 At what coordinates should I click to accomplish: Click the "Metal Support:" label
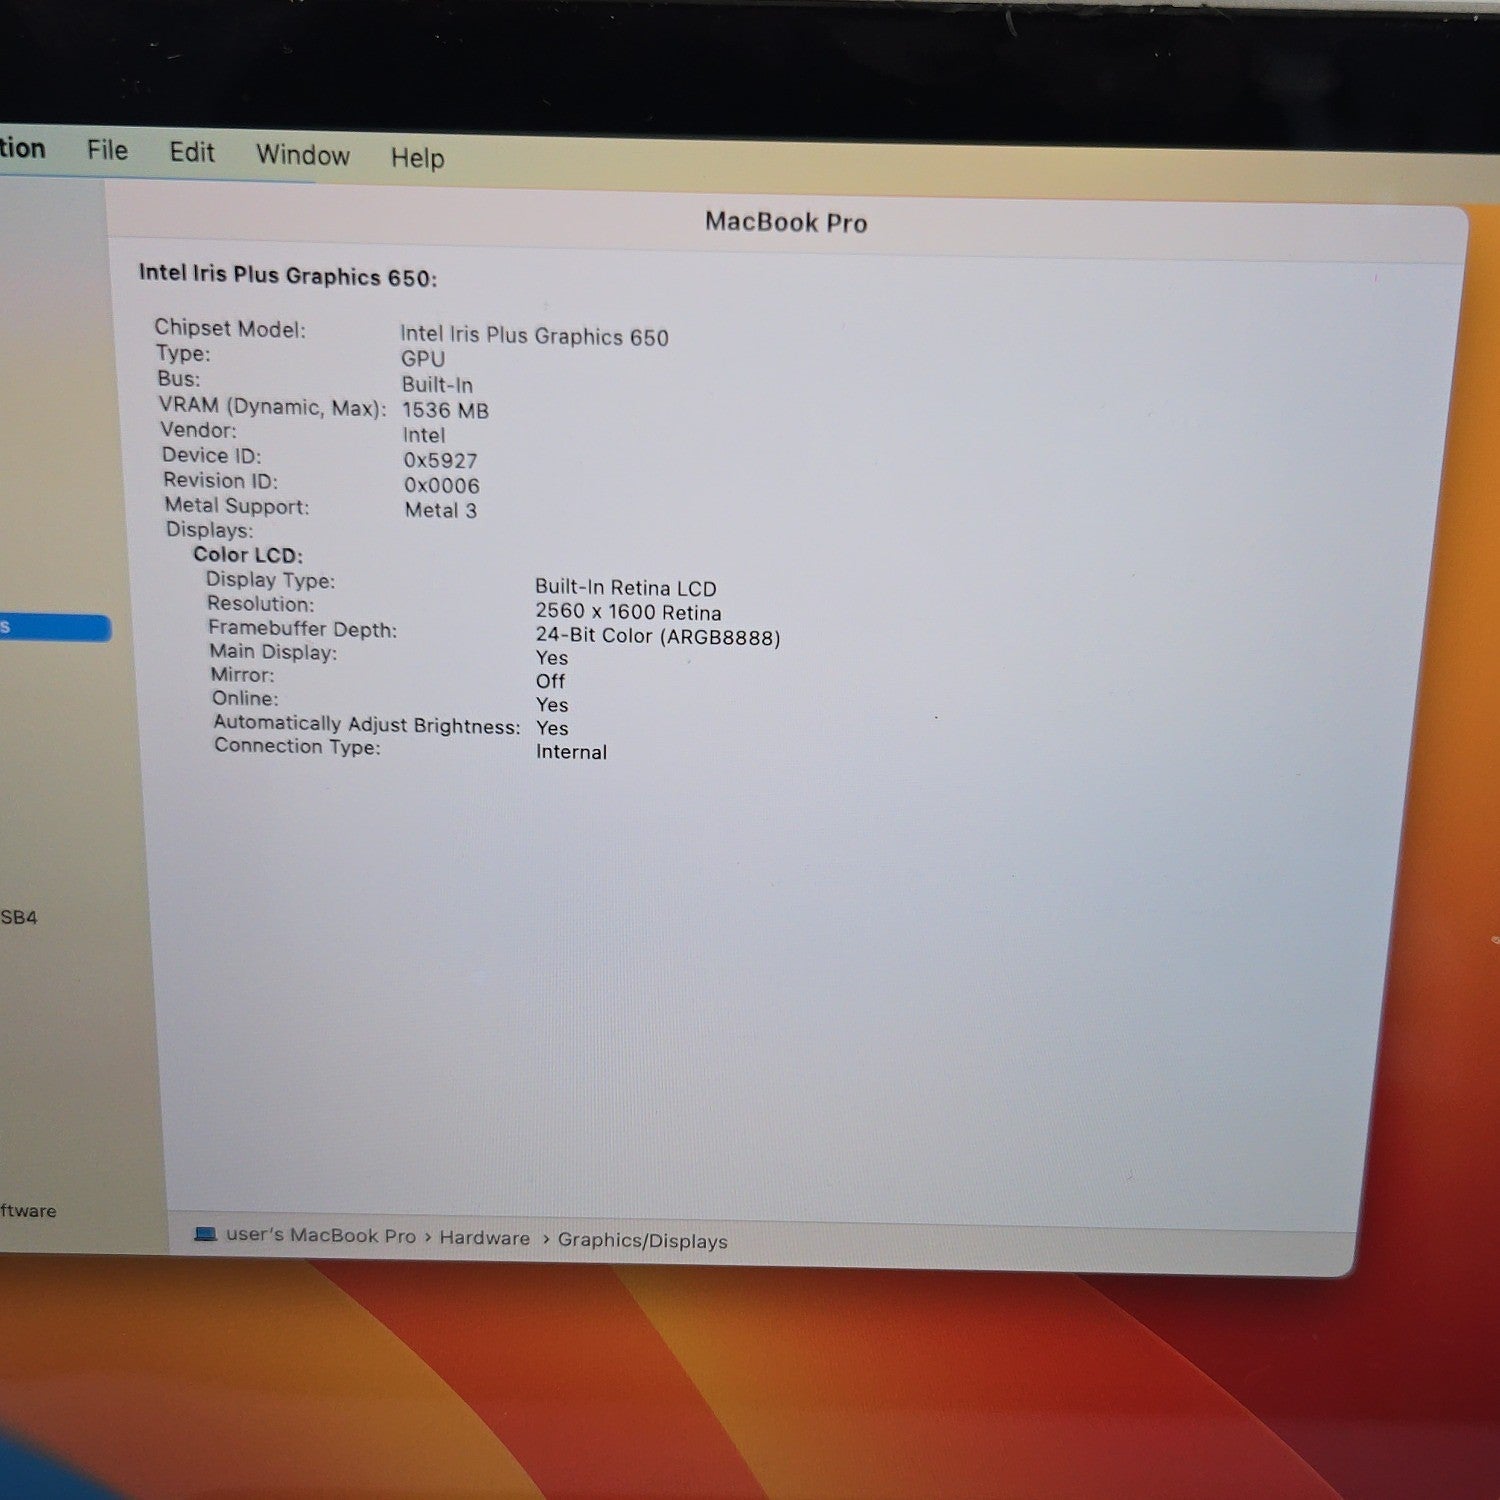(x=237, y=506)
